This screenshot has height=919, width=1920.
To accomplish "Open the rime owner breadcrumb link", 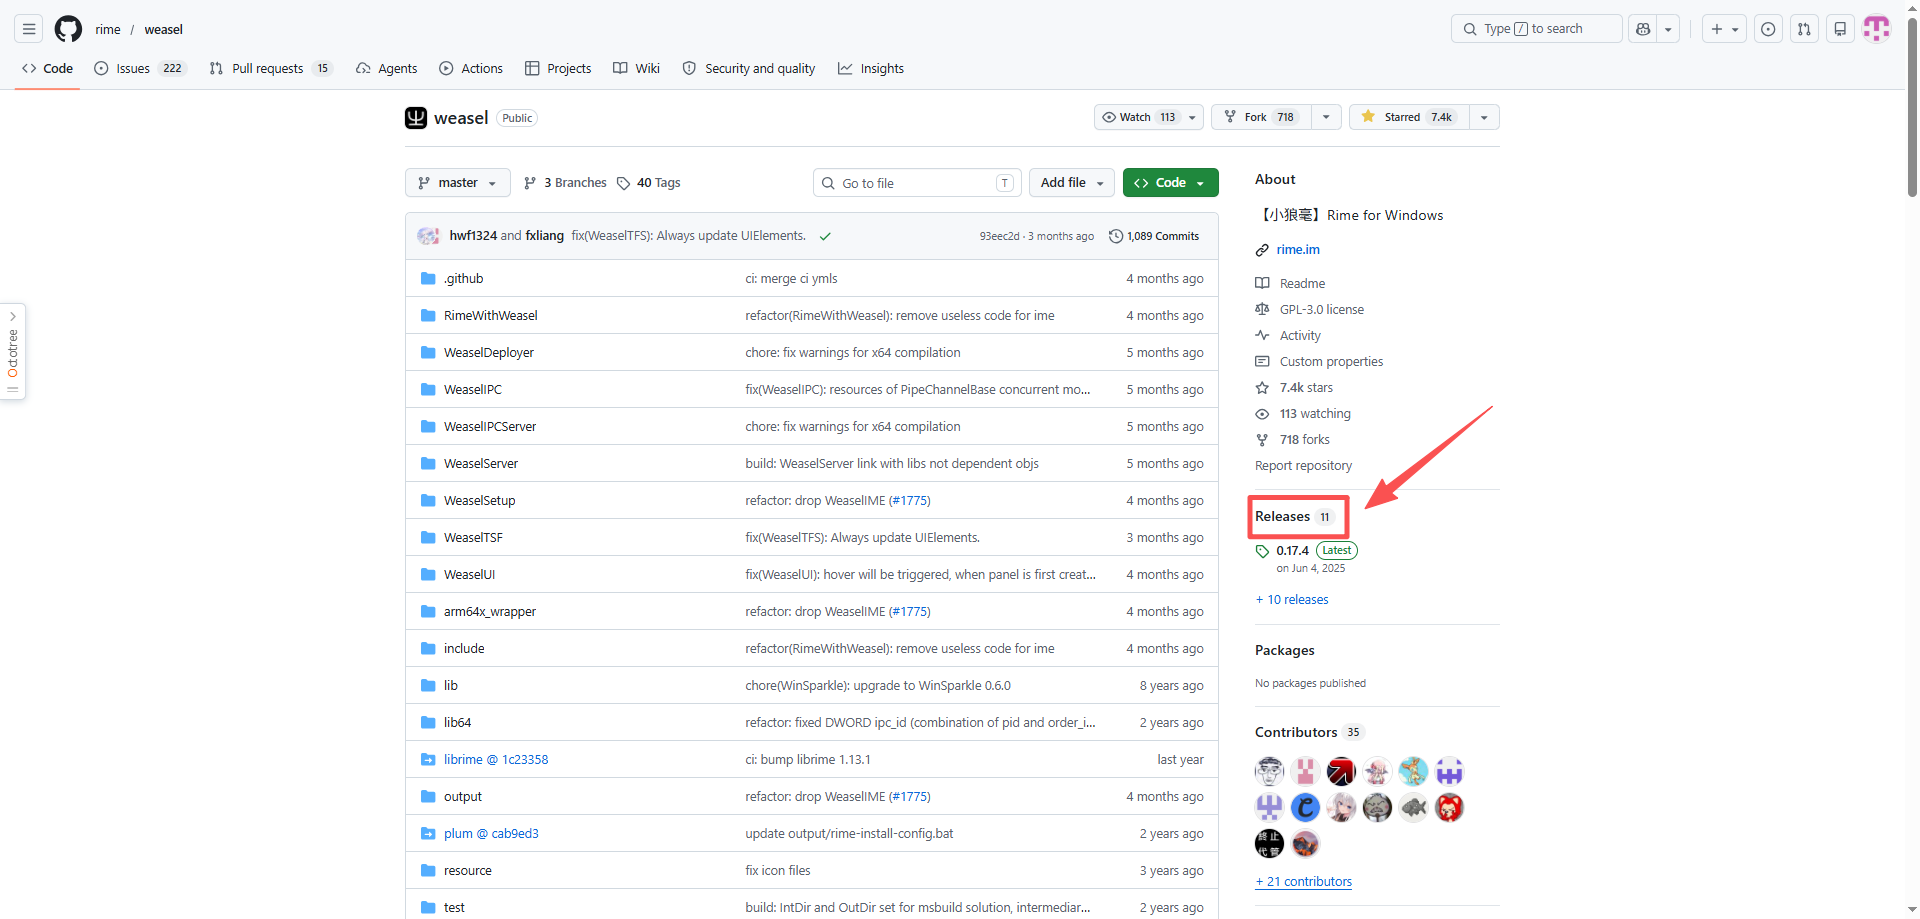I will pos(108,29).
